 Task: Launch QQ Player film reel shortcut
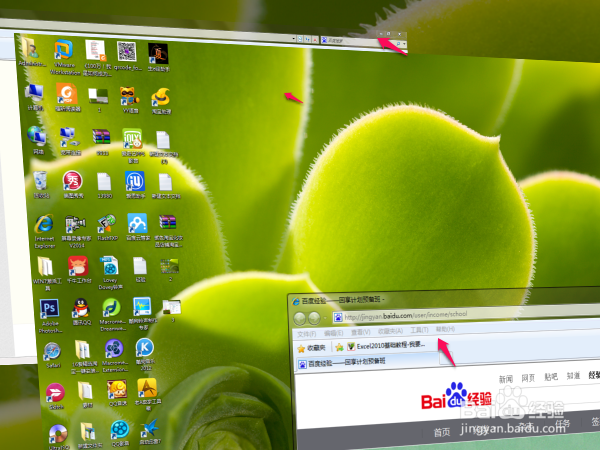coord(120,433)
